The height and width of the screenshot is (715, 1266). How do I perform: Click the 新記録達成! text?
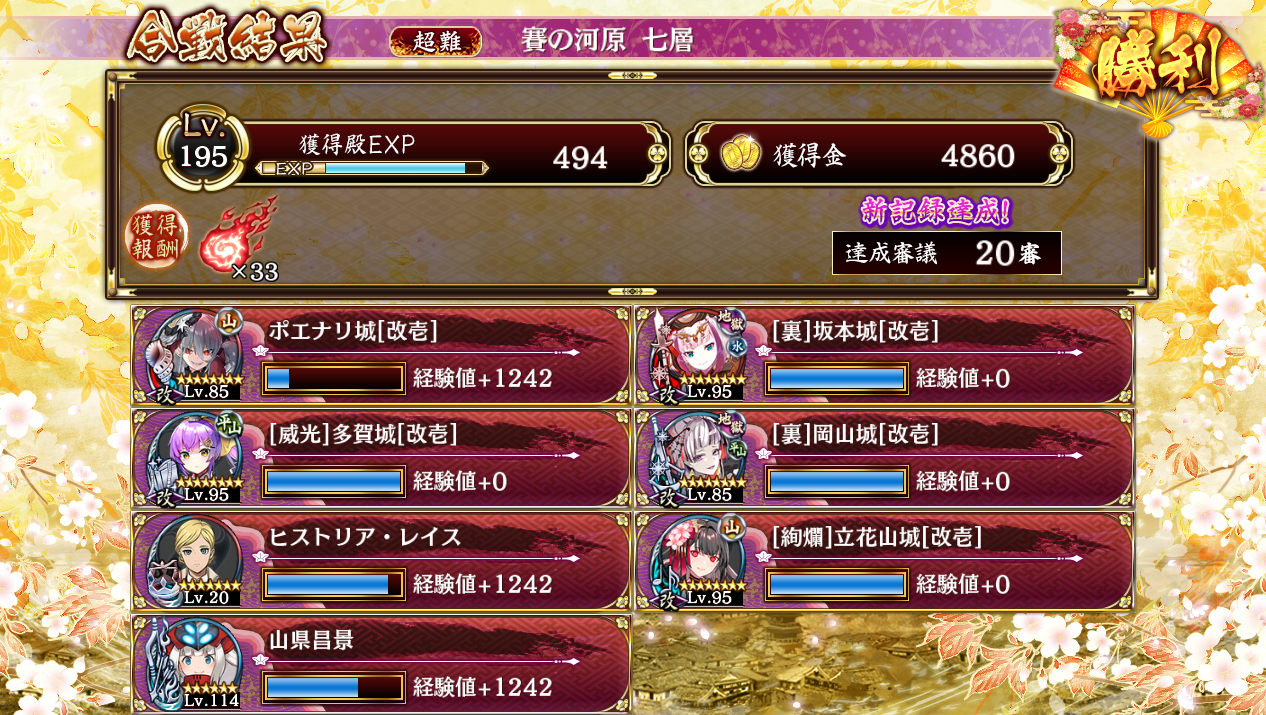pyautogui.click(x=936, y=211)
